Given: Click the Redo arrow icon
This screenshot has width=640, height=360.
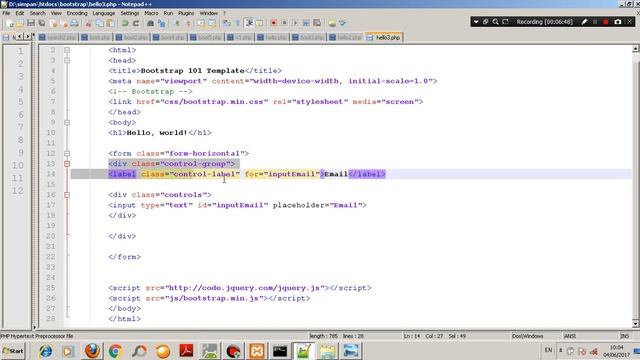Looking at the screenshot, I should tap(136, 23).
